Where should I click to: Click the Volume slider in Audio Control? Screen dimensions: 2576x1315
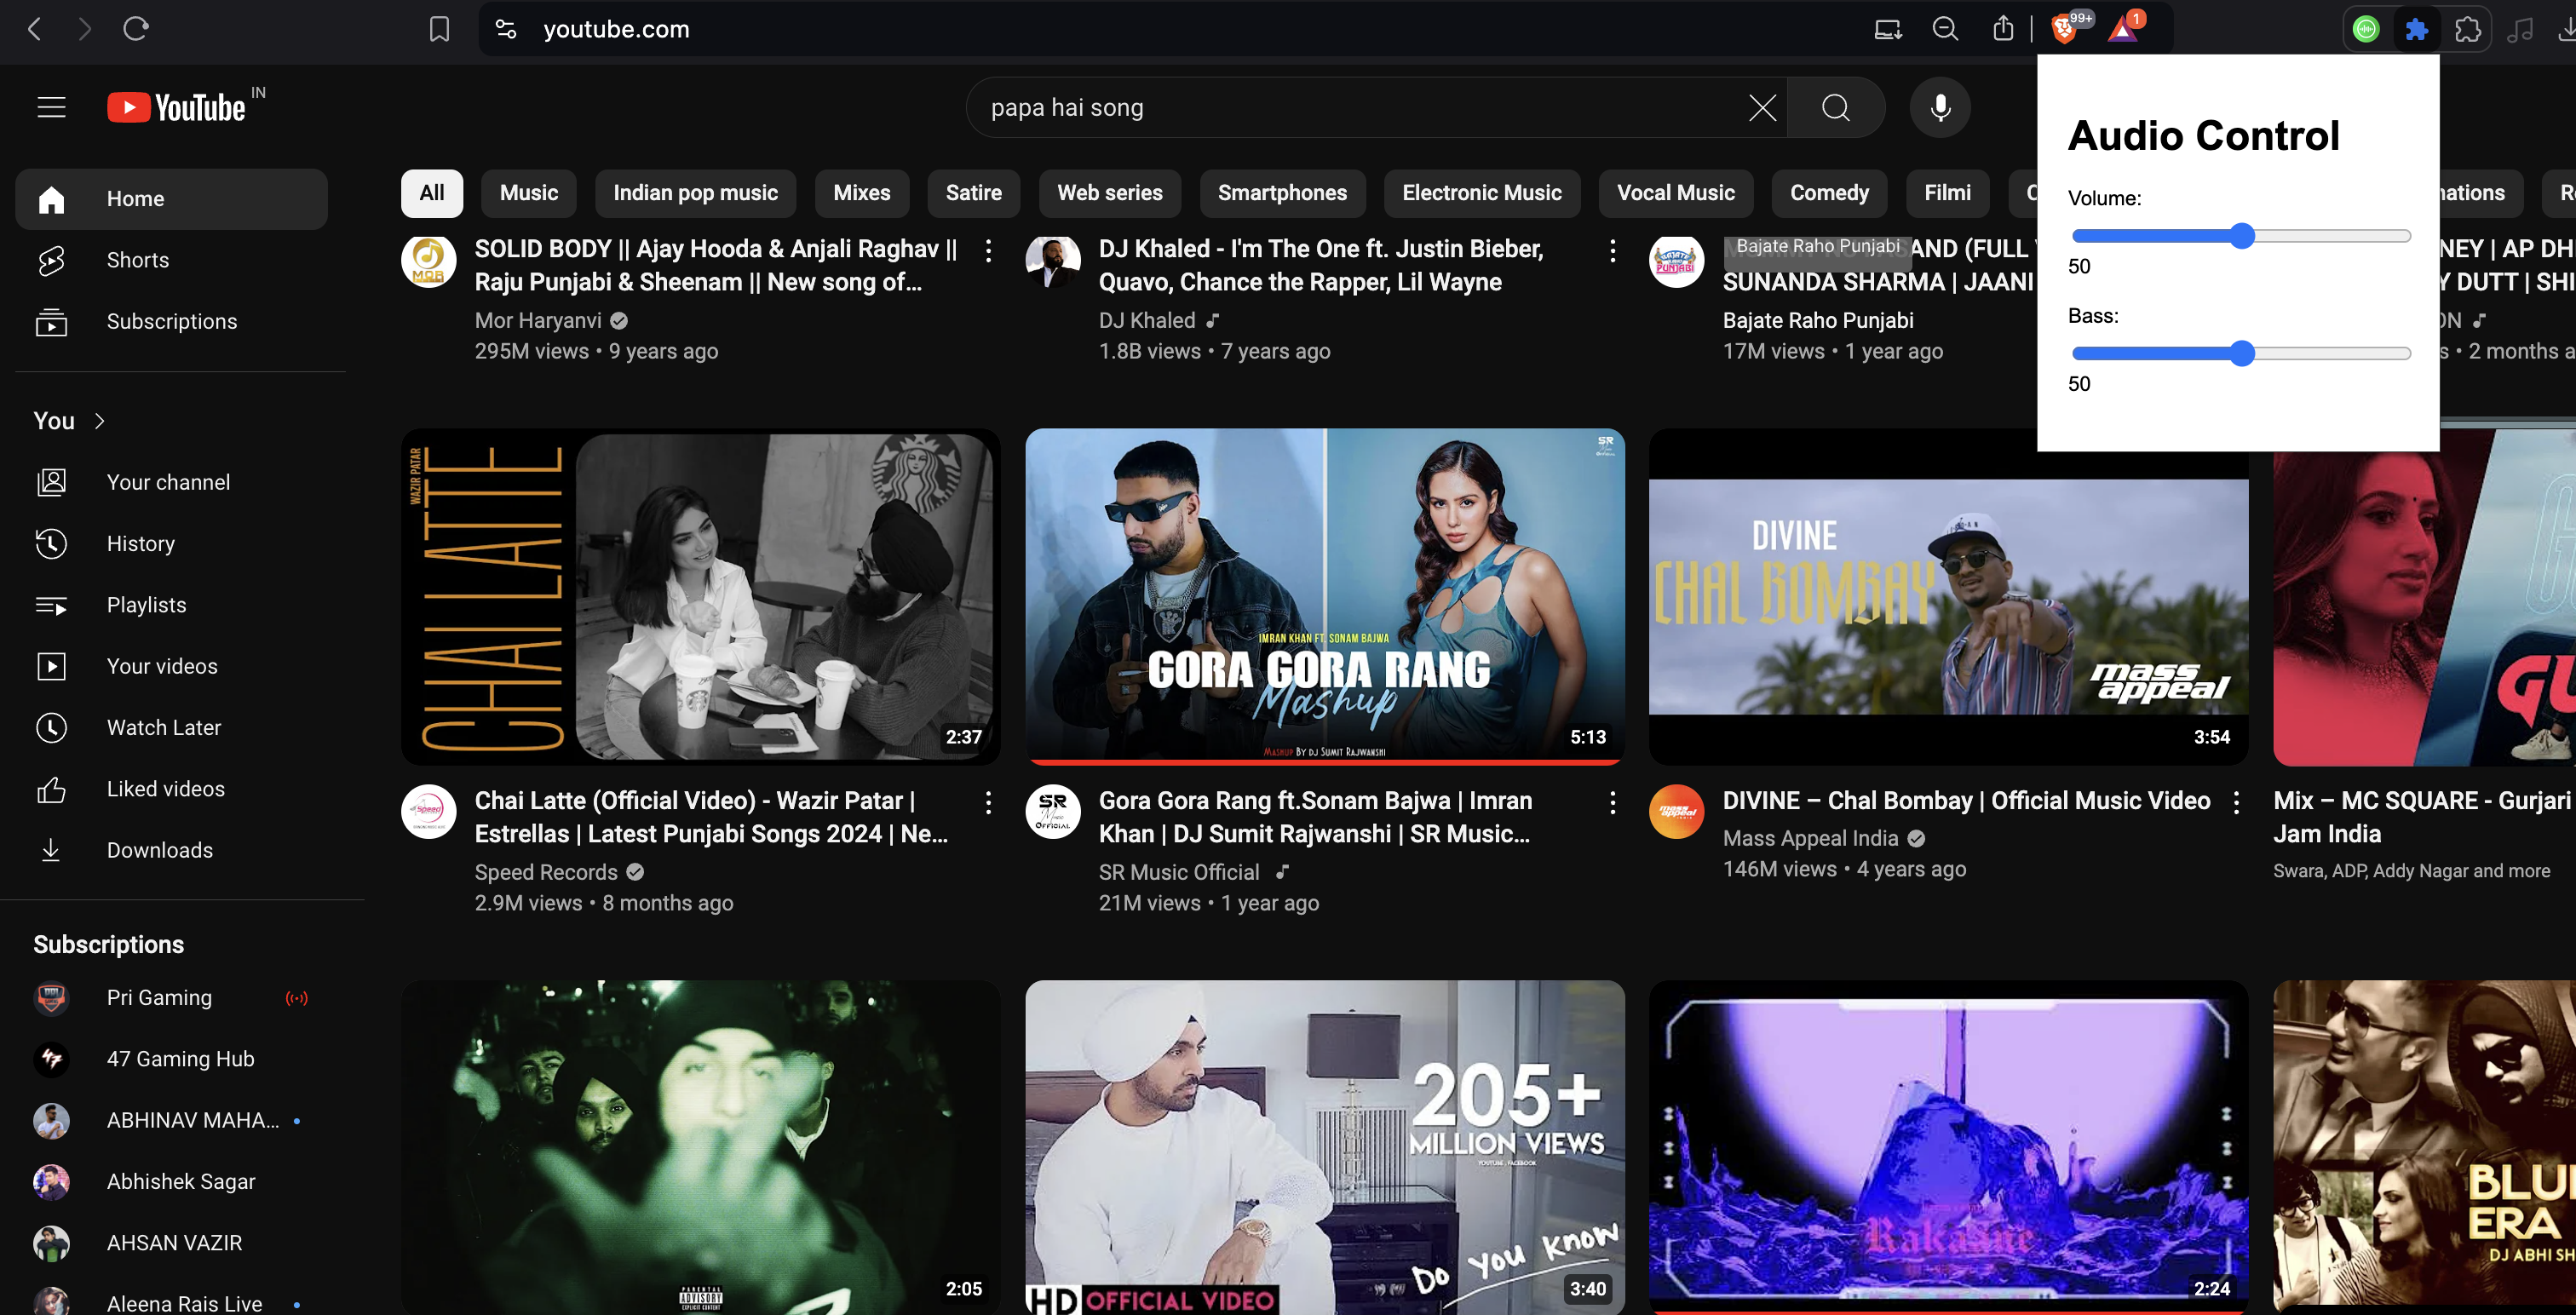[2241, 236]
